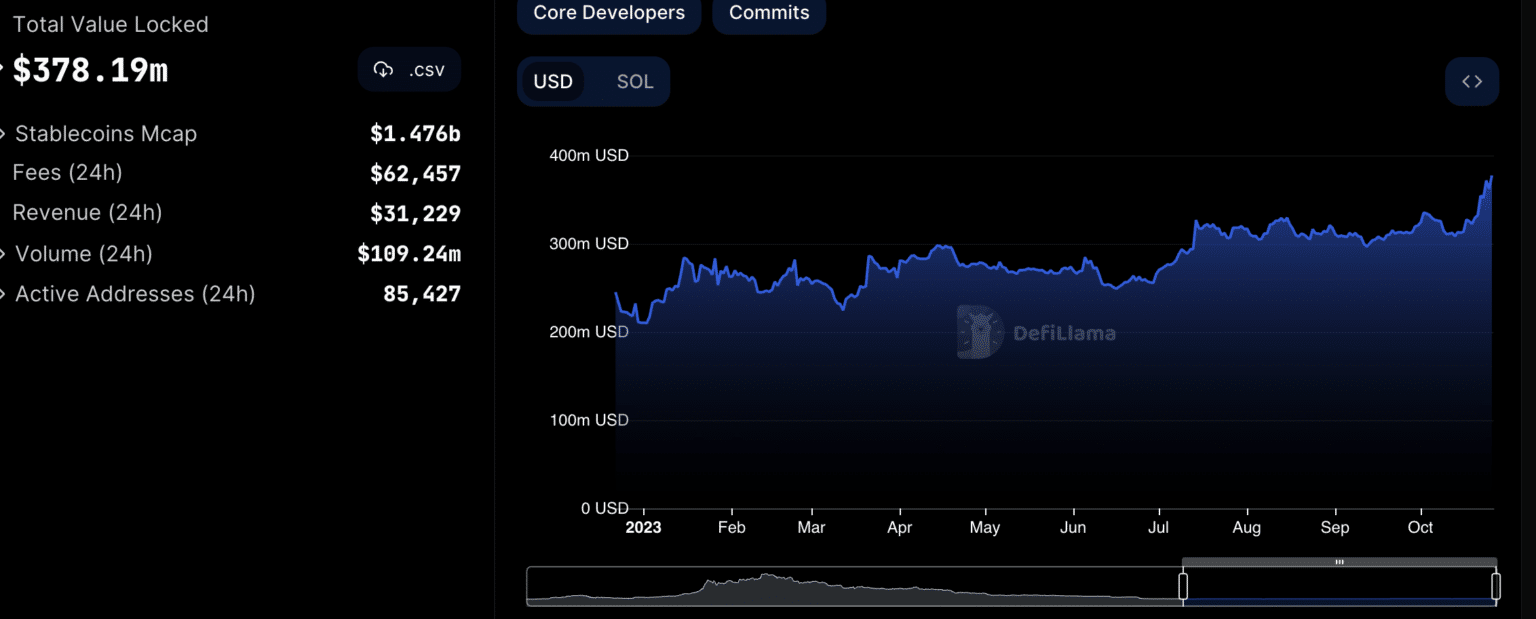Switch chart denomination to SOL
Screen dimensions: 1536x619
point(635,82)
